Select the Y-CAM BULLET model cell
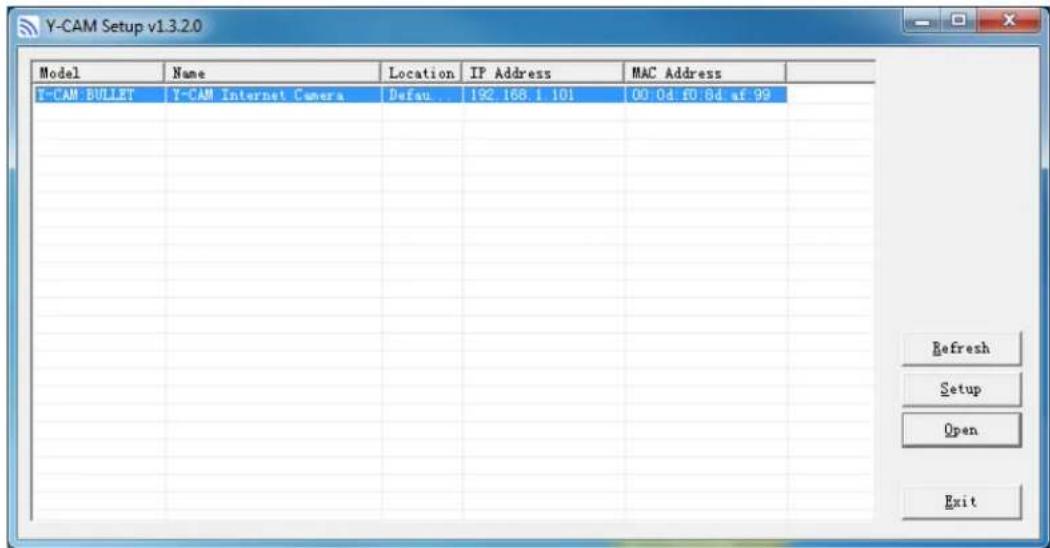1050x548 pixels. coord(98,94)
